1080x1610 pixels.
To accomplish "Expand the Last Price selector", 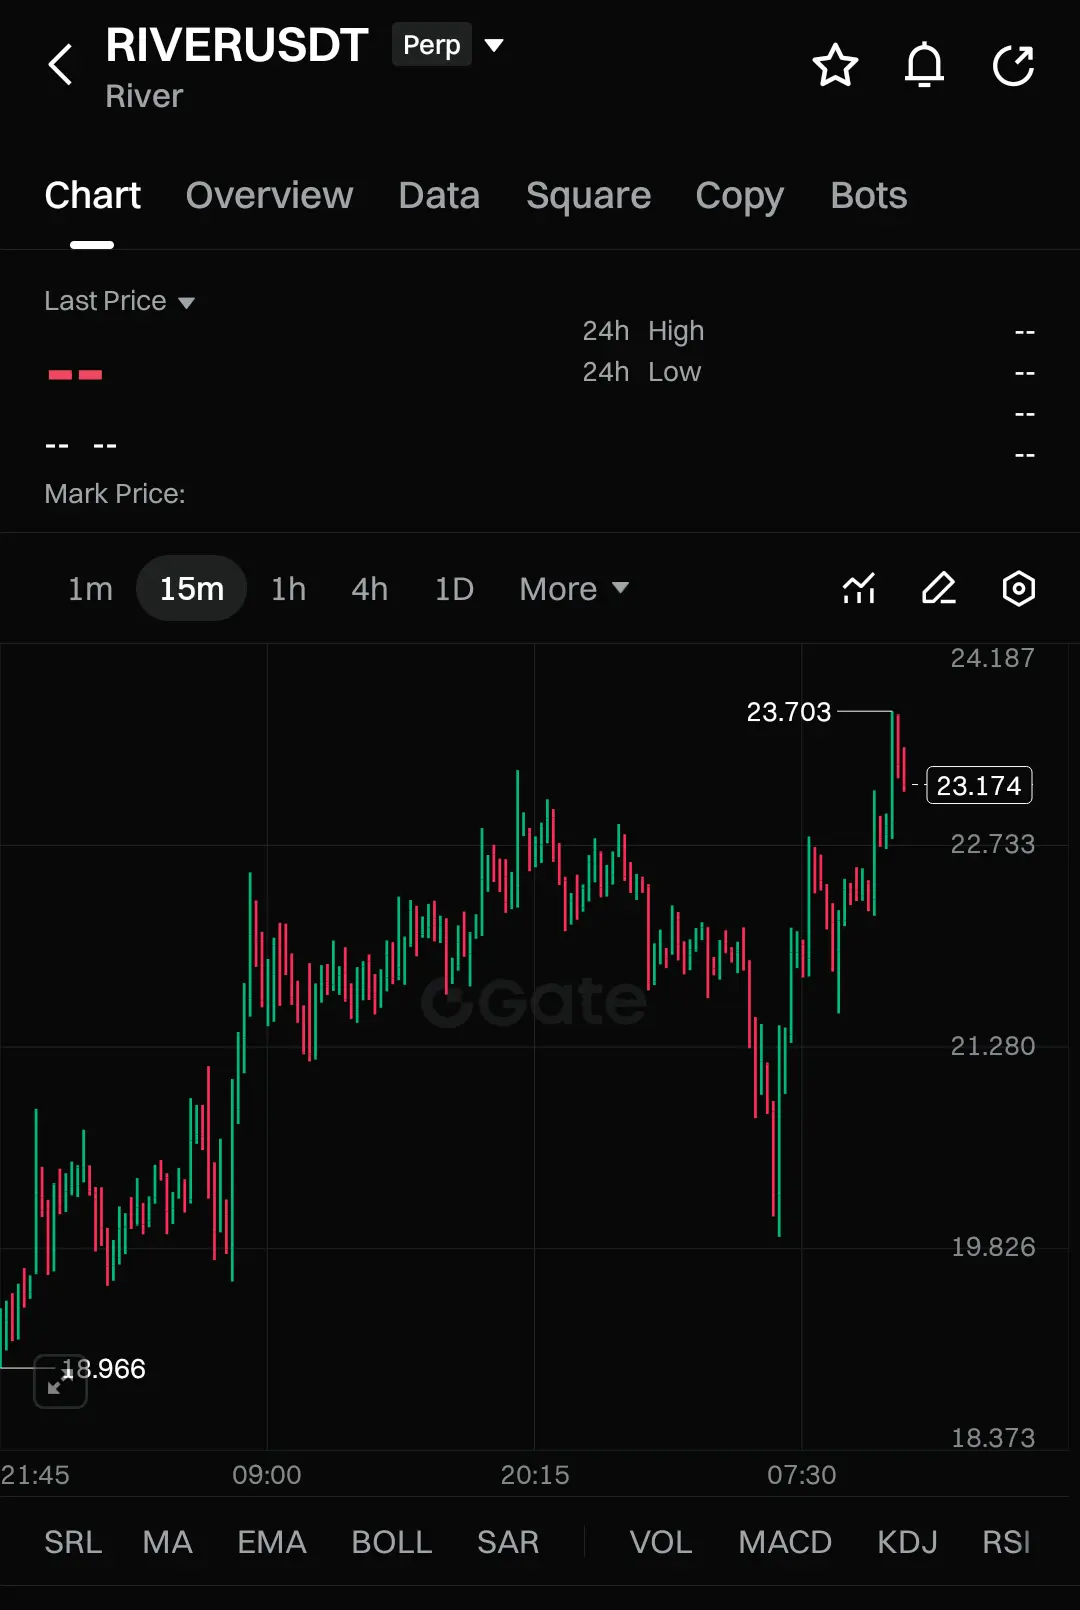I will [x=119, y=301].
